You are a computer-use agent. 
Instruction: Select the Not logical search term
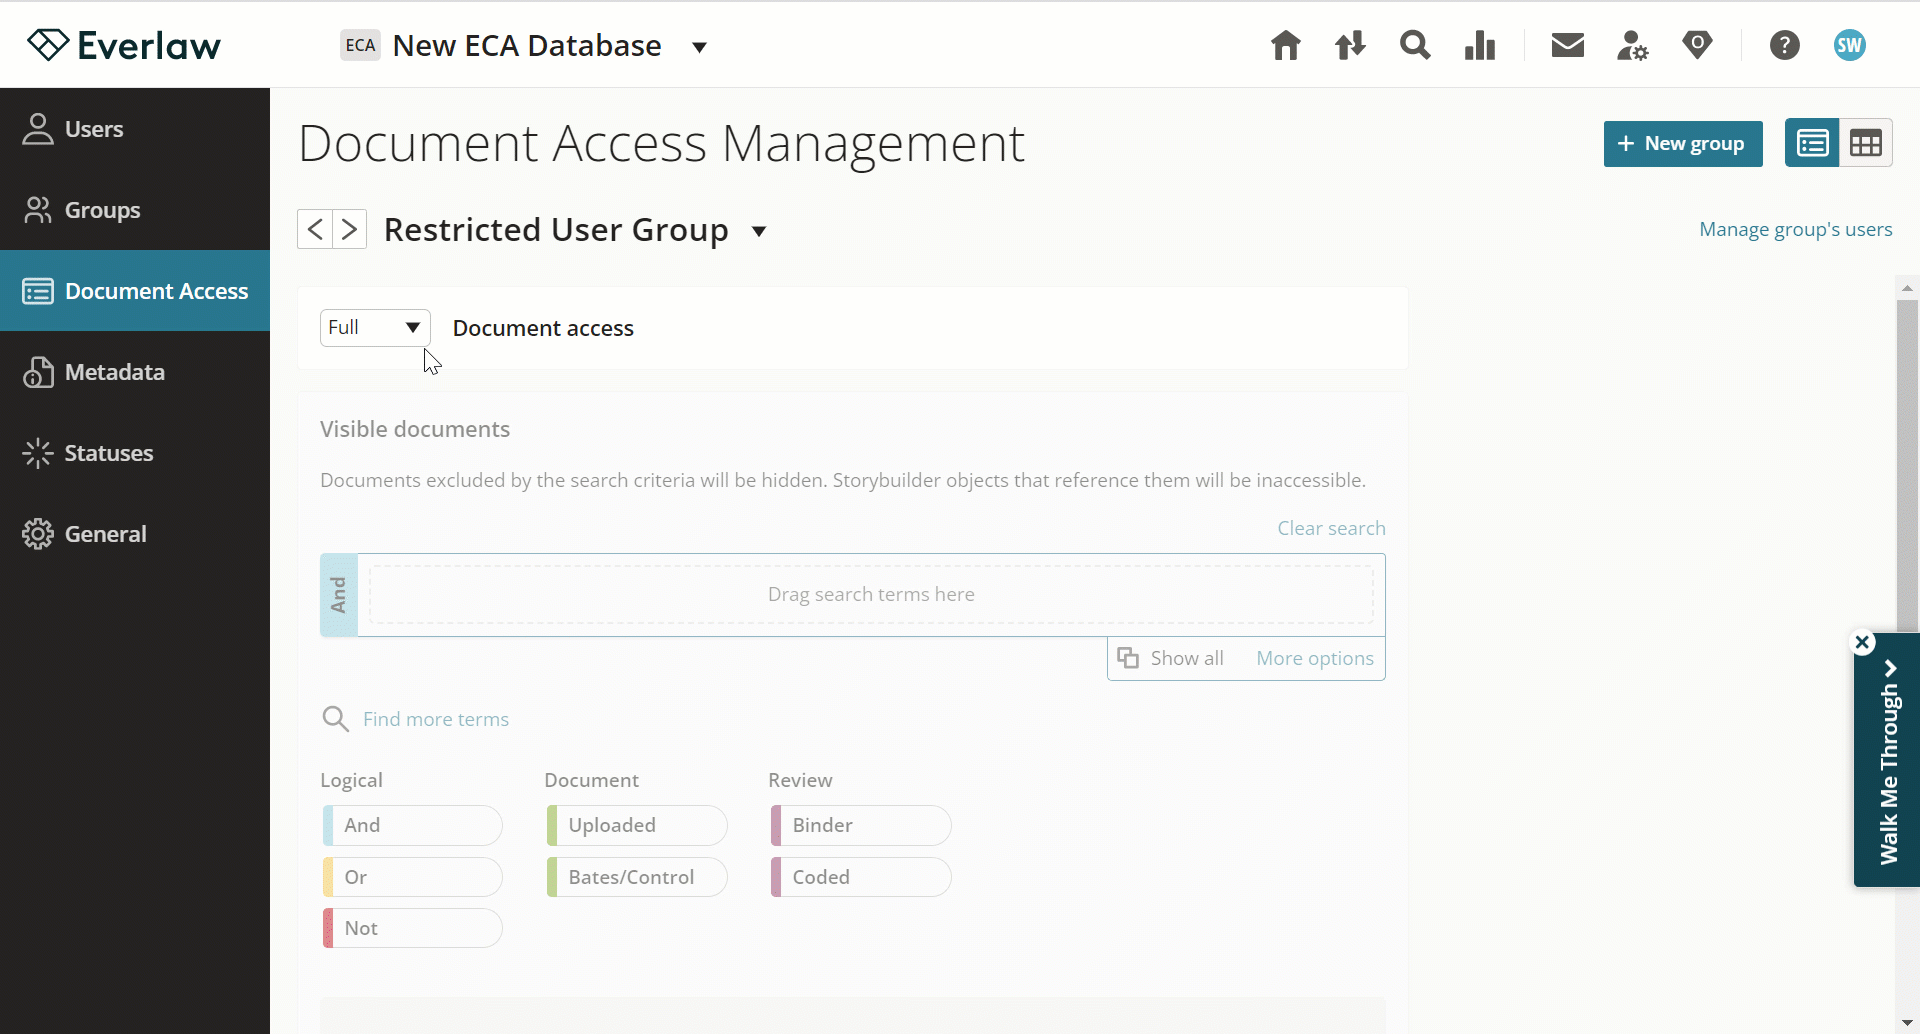tap(412, 928)
